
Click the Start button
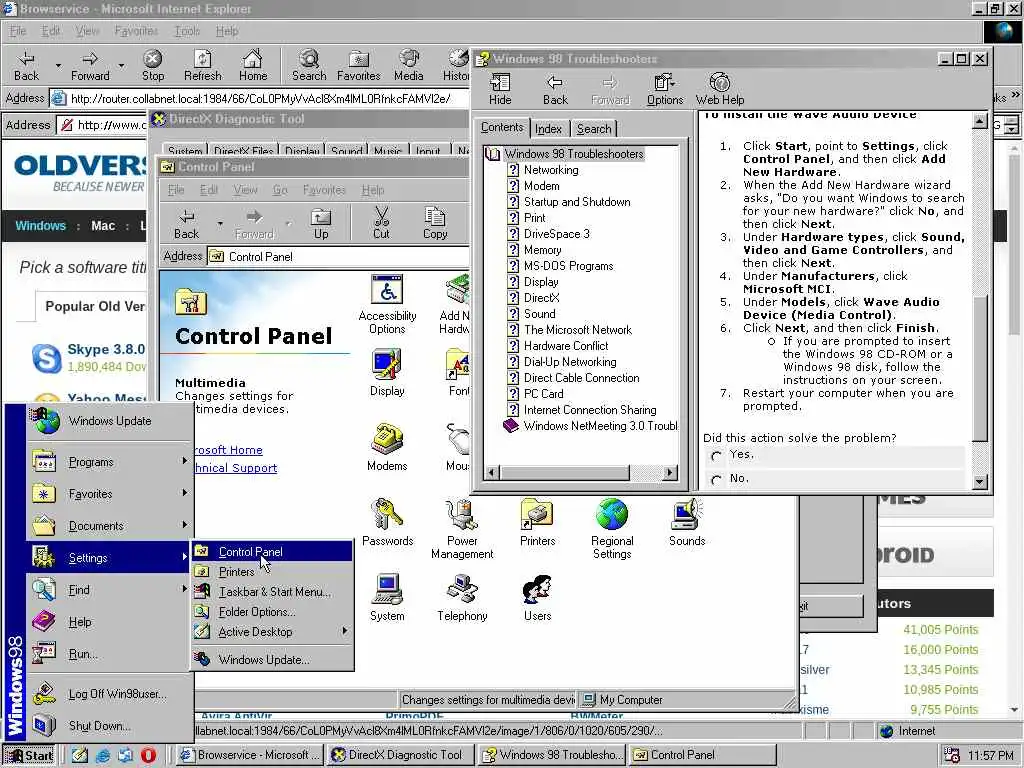(x=30, y=755)
